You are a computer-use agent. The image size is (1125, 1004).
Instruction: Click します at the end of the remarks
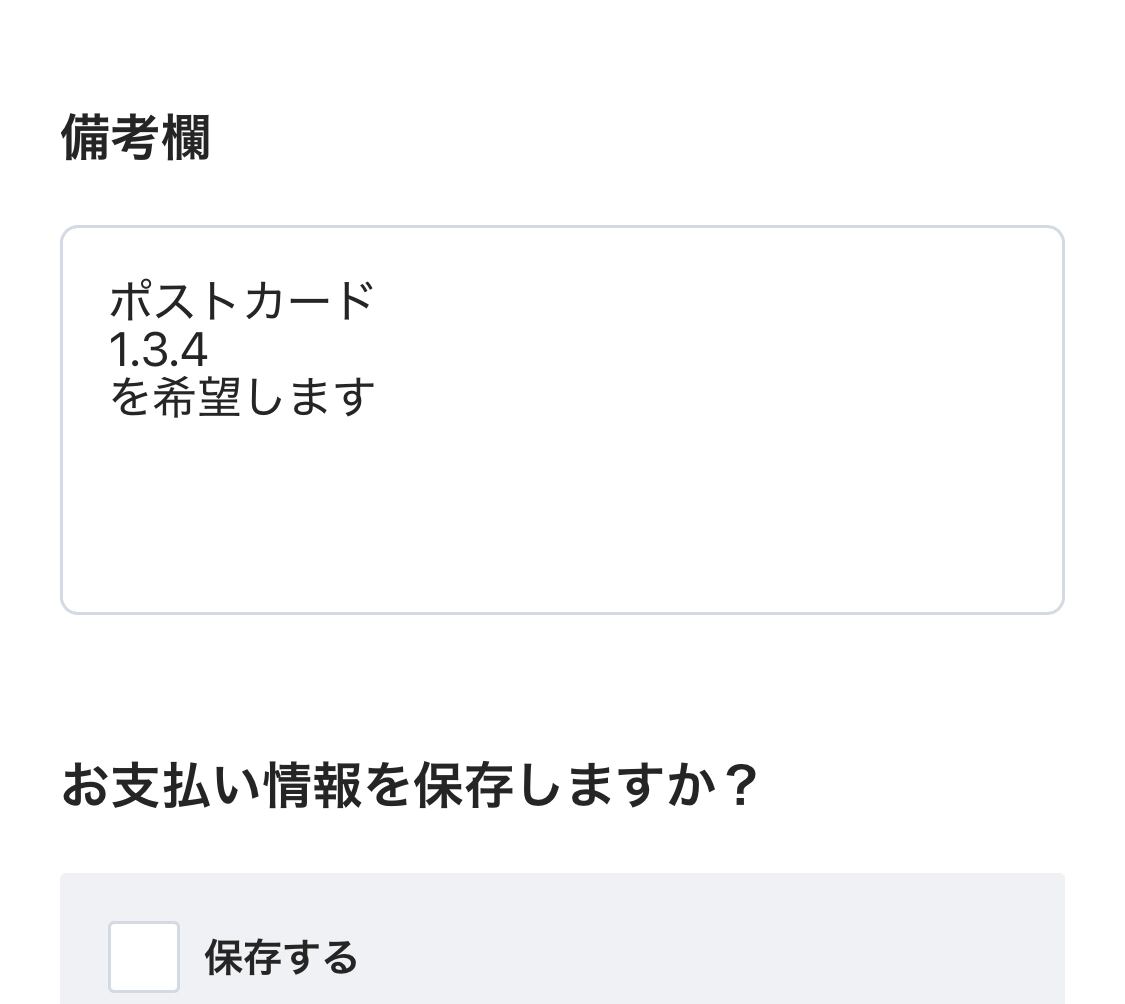coord(310,398)
